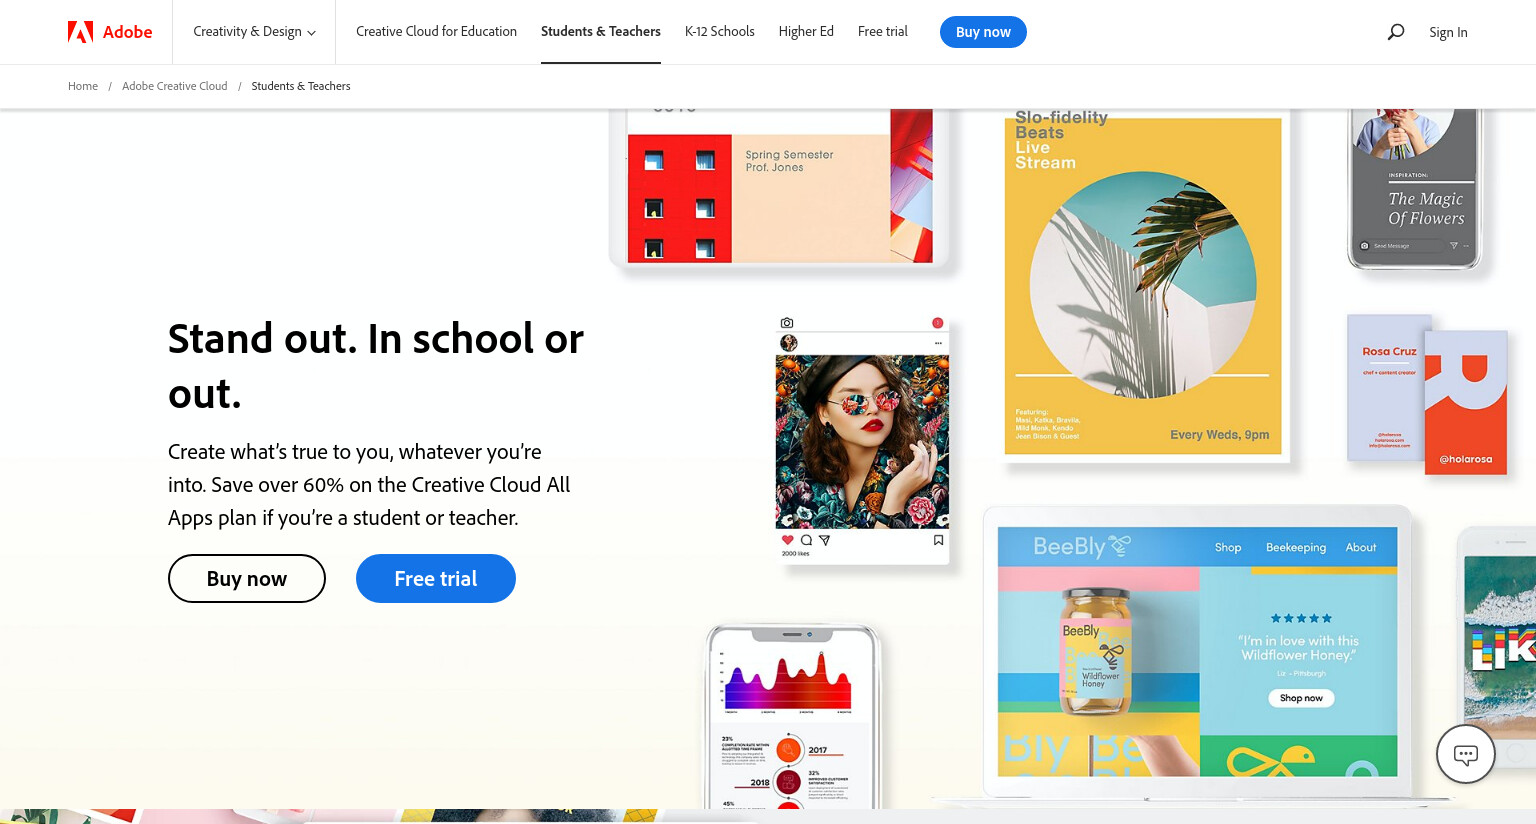Click the camera icon on Instagram mockup
This screenshot has height=824, width=1536.
(x=787, y=323)
